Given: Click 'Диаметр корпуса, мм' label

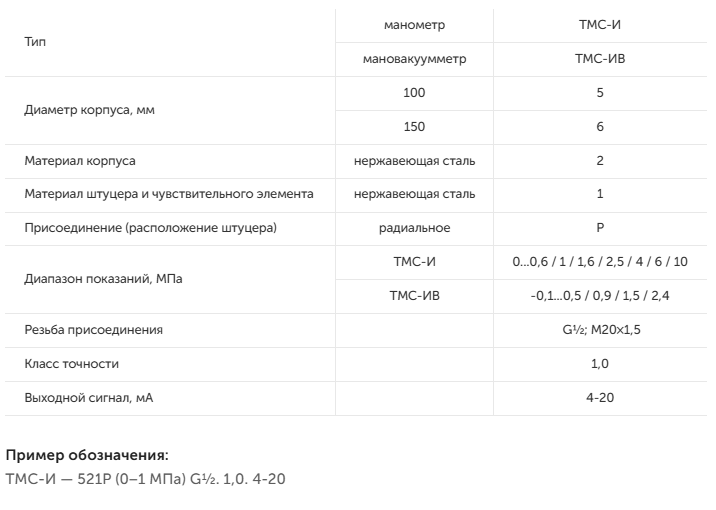Looking at the screenshot, I should (90, 110).
